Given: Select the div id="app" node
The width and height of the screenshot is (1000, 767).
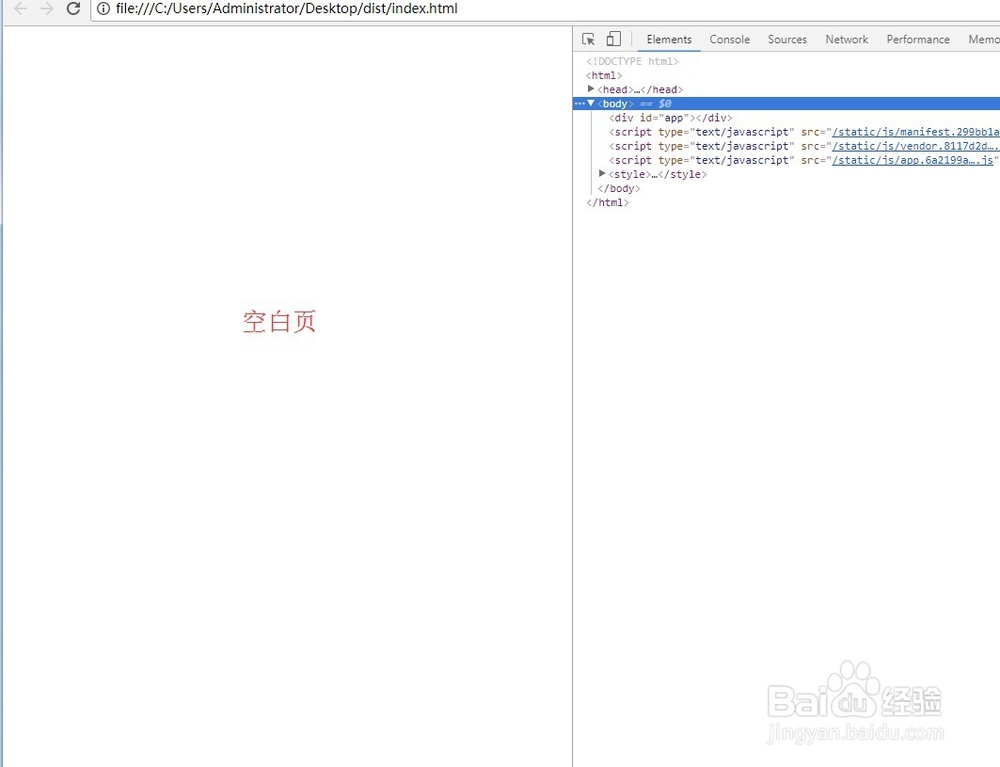Looking at the screenshot, I should (x=670, y=118).
